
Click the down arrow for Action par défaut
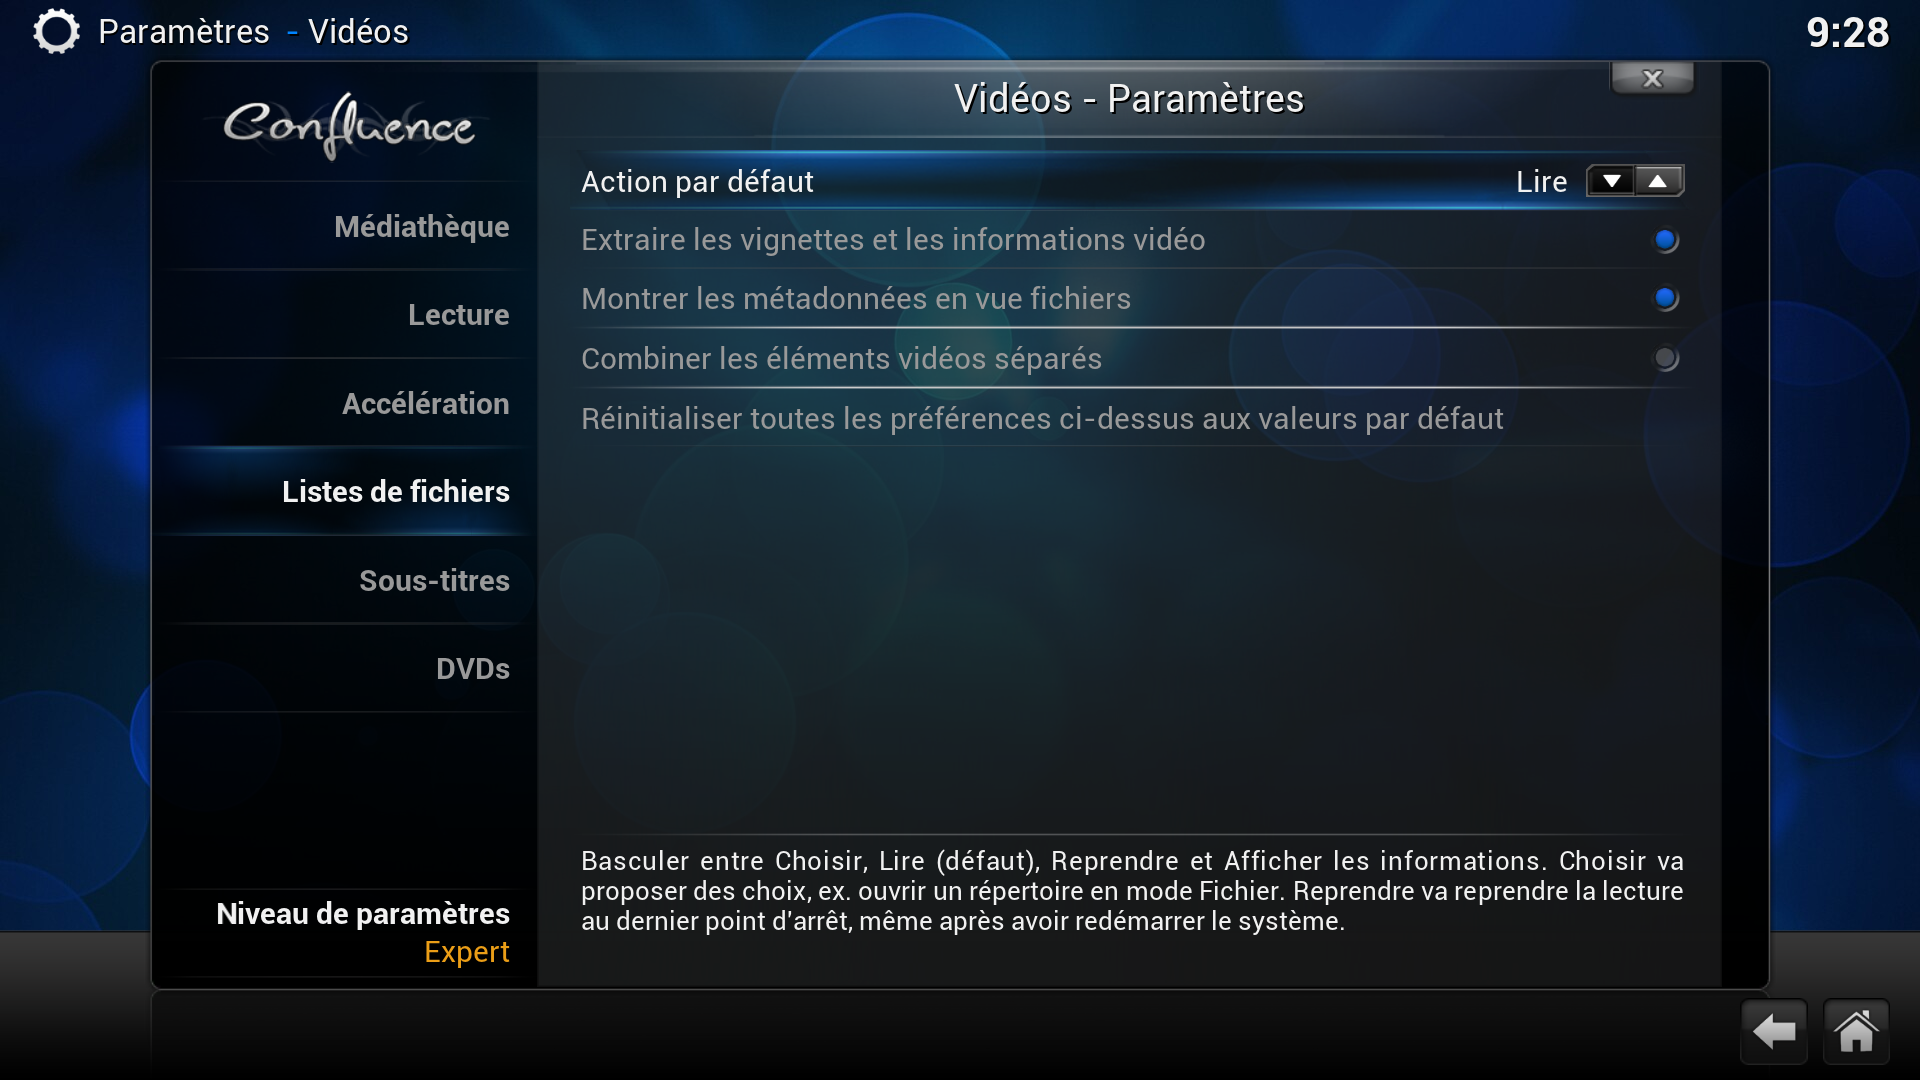[x=1611, y=181]
